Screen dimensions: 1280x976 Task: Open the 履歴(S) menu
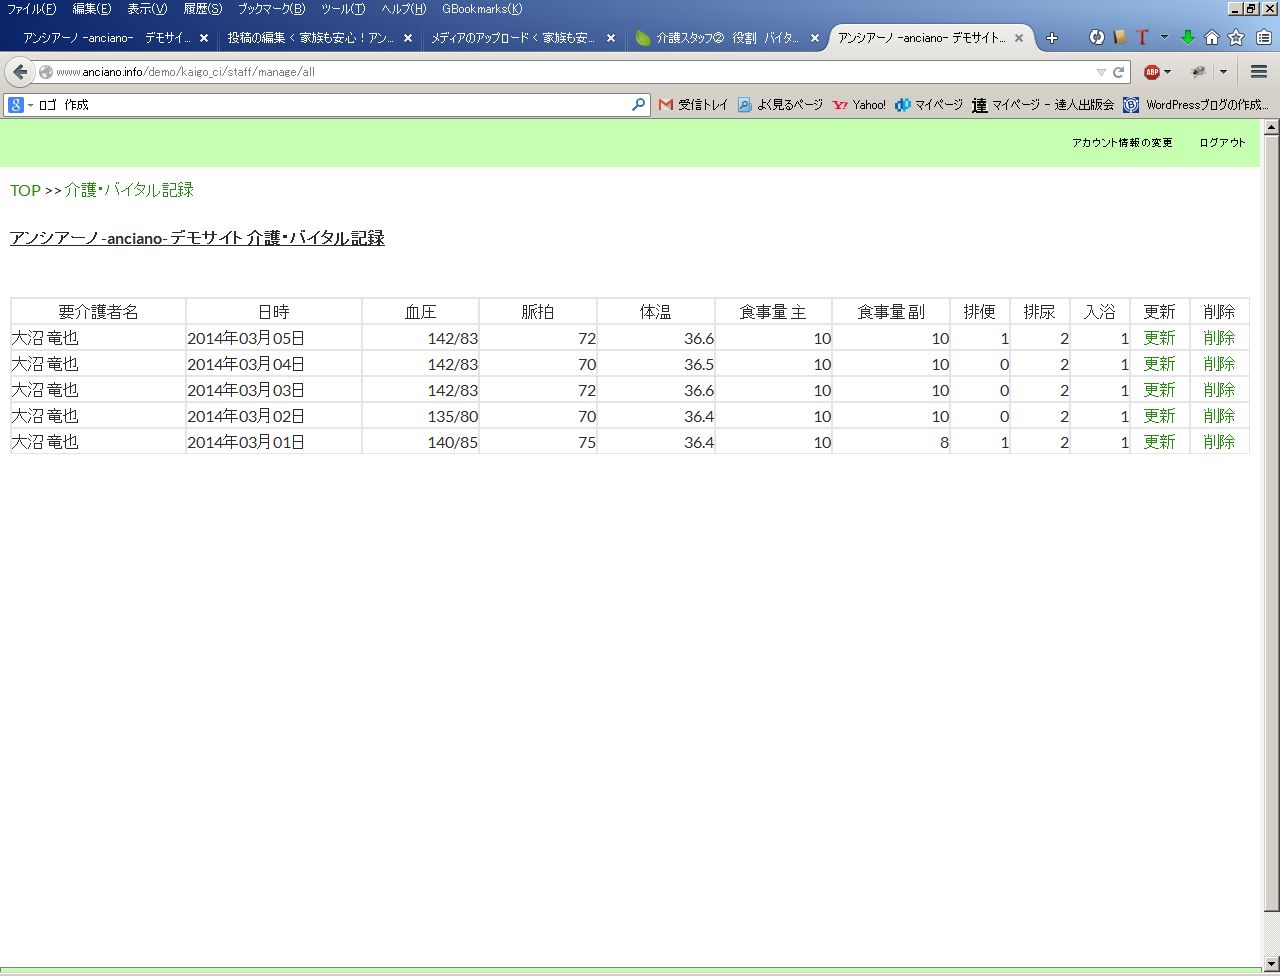(x=202, y=9)
